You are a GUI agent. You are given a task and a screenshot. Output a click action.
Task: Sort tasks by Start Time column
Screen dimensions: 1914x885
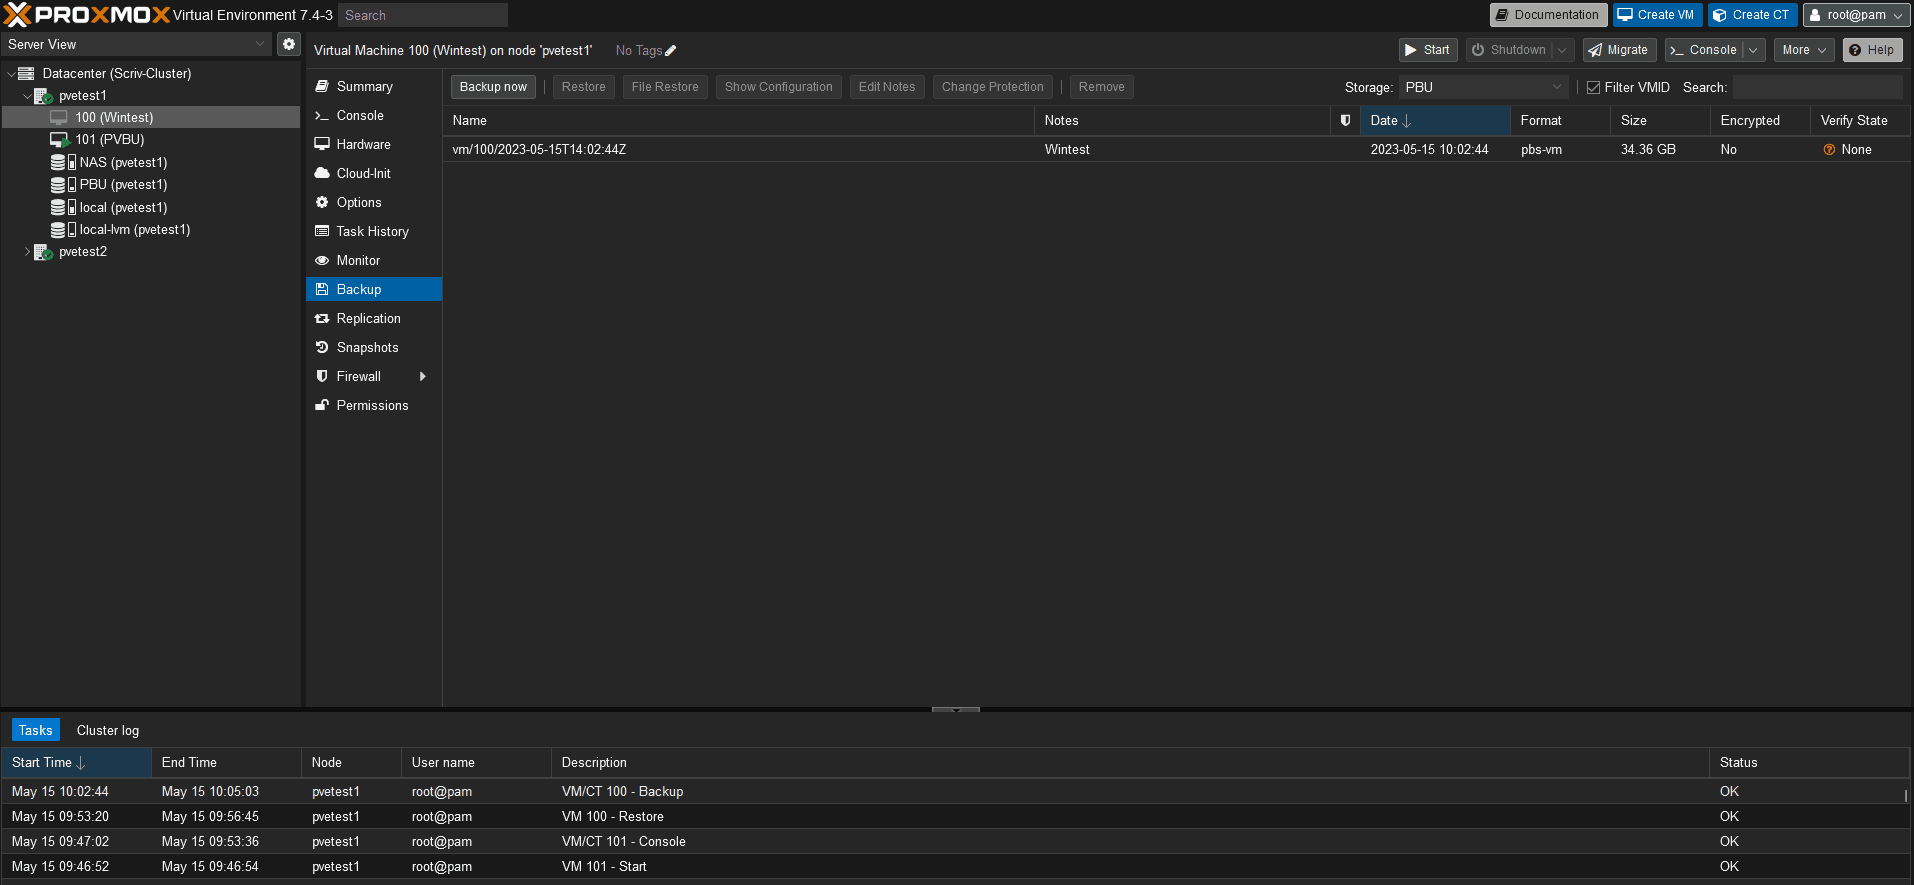tap(76, 762)
